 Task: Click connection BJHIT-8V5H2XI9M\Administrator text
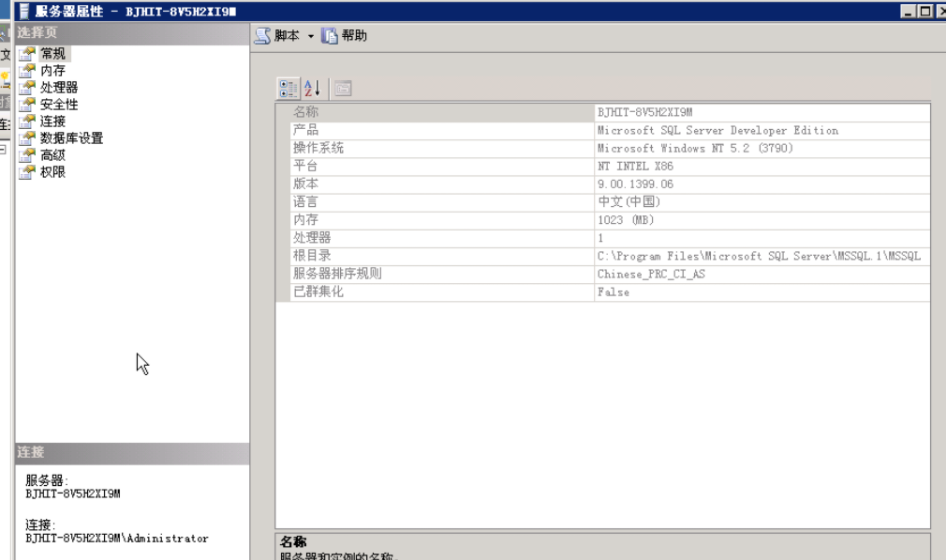click(x=117, y=538)
